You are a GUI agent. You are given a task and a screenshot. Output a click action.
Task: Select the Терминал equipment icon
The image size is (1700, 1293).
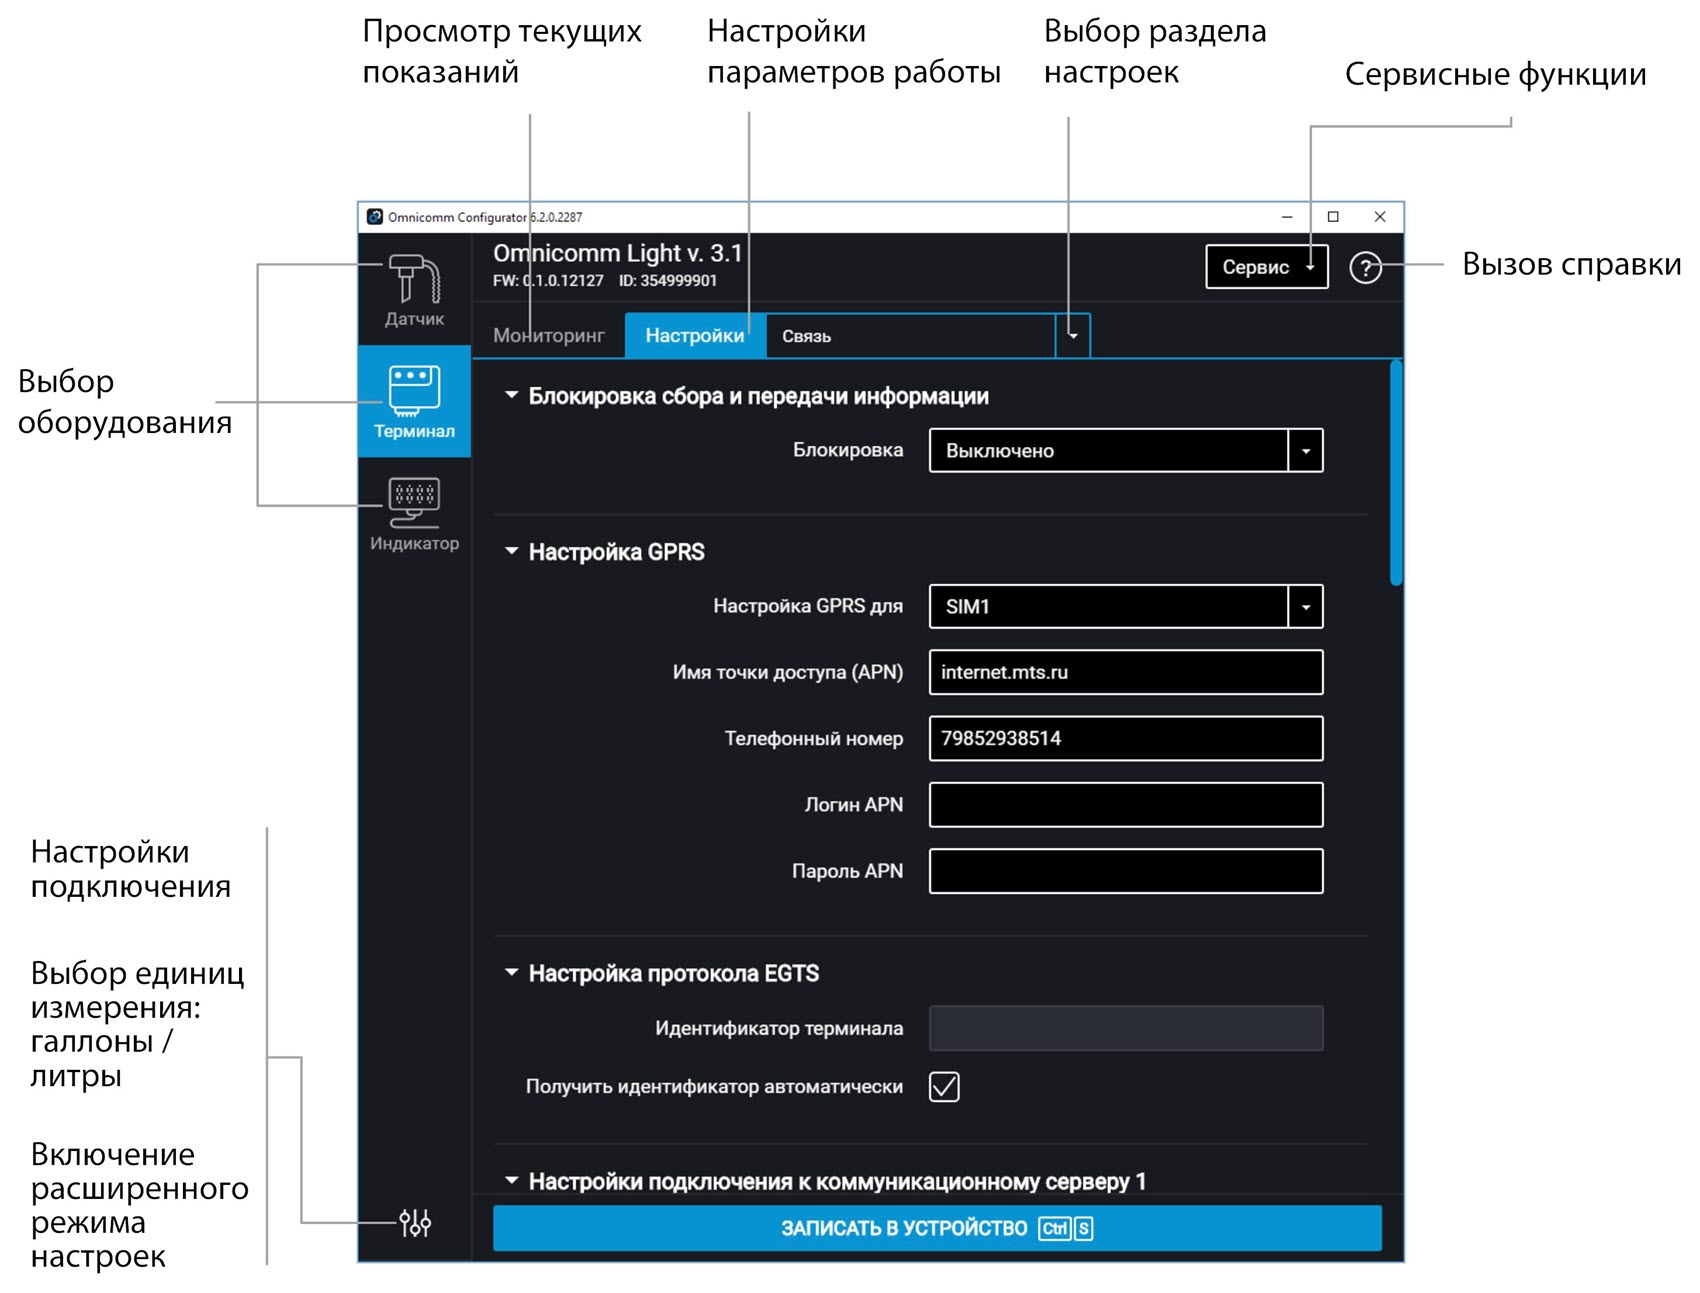click(x=414, y=401)
